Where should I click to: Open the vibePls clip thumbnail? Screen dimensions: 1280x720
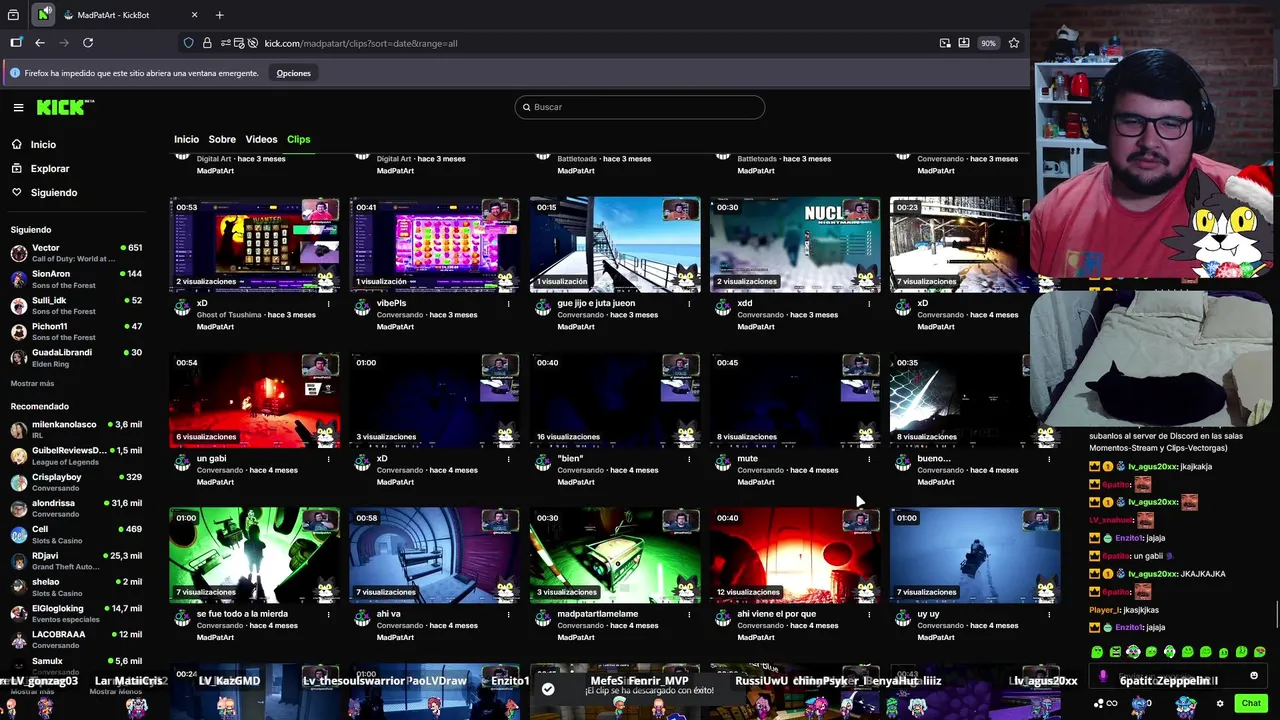(x=435, y=244)
